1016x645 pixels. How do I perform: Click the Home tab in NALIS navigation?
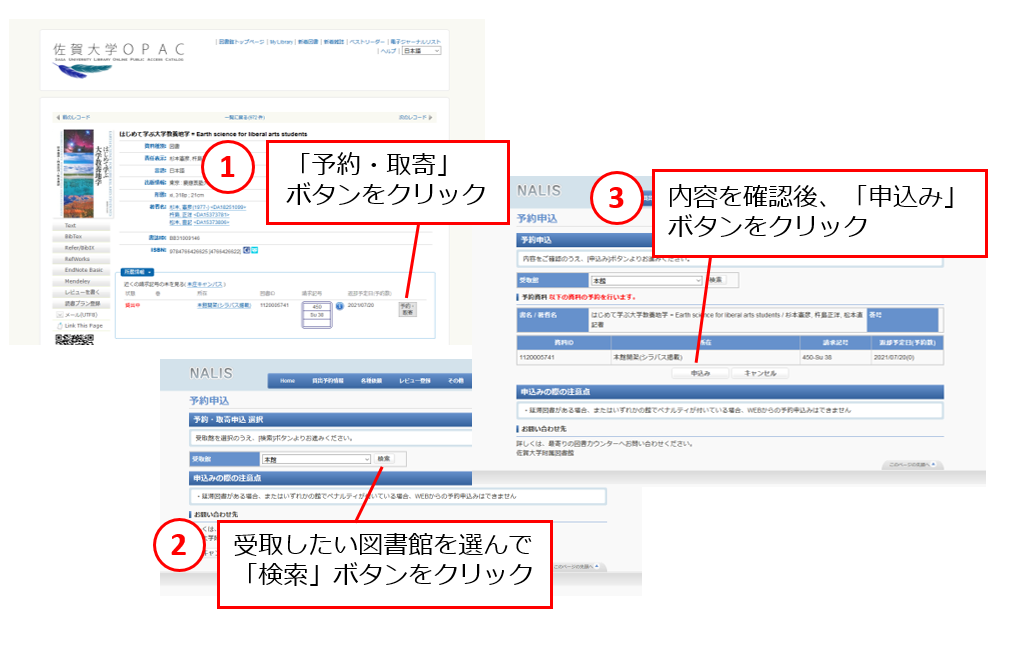point(288,381)
